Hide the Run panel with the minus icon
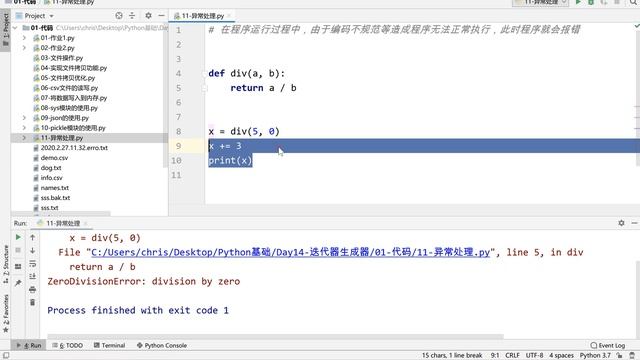The image size is (640, 360). click(634, 223)
